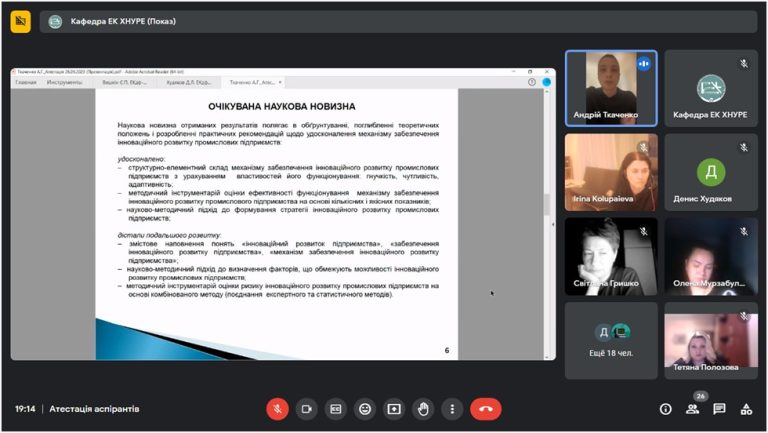Click the 19:14 clock display
The height and width of the screenshot is (433, 768).
click(x=25, y=409)
